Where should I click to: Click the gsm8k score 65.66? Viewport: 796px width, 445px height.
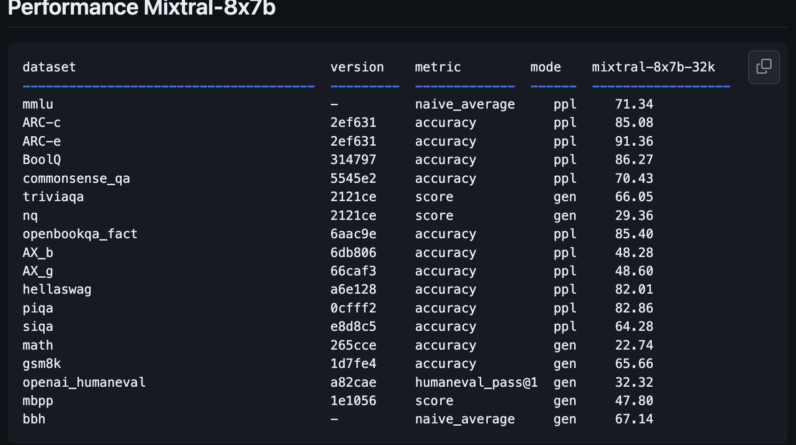[x=634, y=364]
